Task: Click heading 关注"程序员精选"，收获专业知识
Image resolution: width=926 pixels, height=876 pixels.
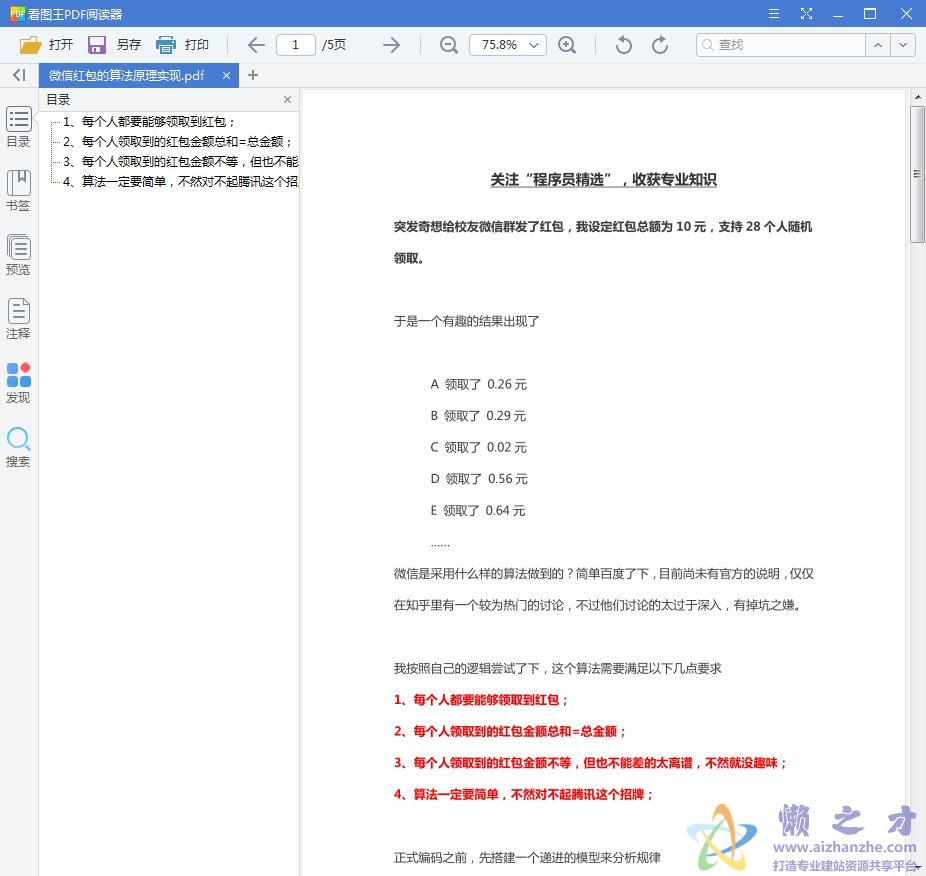Action: 603,180
